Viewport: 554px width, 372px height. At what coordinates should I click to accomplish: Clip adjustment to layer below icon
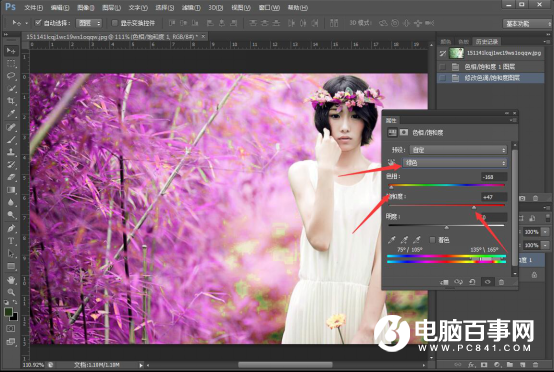pos(444,282)
